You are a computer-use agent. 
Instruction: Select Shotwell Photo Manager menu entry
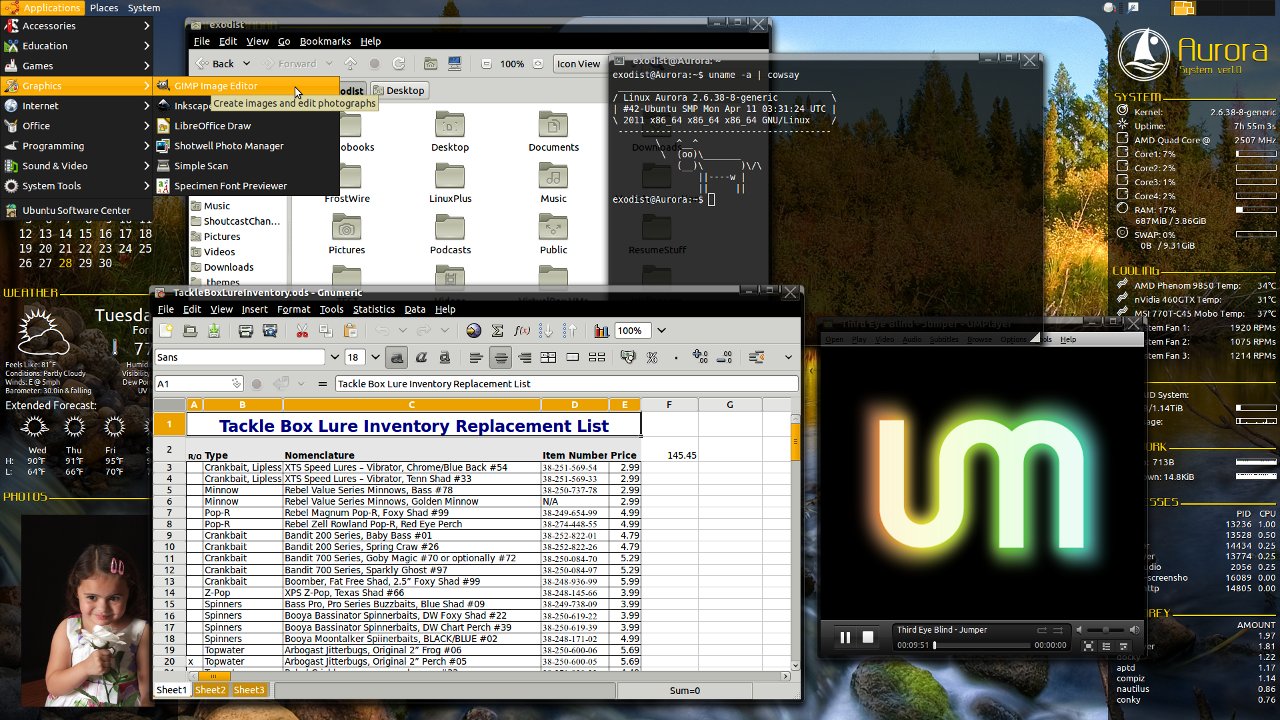coord(246,146)
